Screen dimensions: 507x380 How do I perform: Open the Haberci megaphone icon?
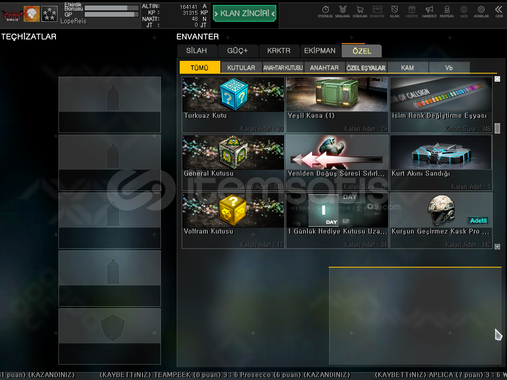429,11
